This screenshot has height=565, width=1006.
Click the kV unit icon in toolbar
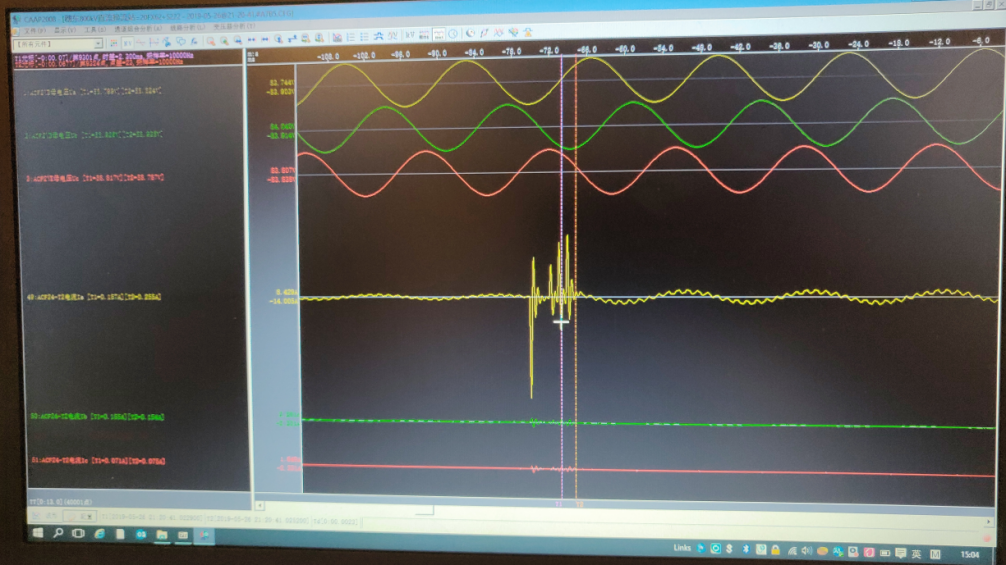(411, 34)
